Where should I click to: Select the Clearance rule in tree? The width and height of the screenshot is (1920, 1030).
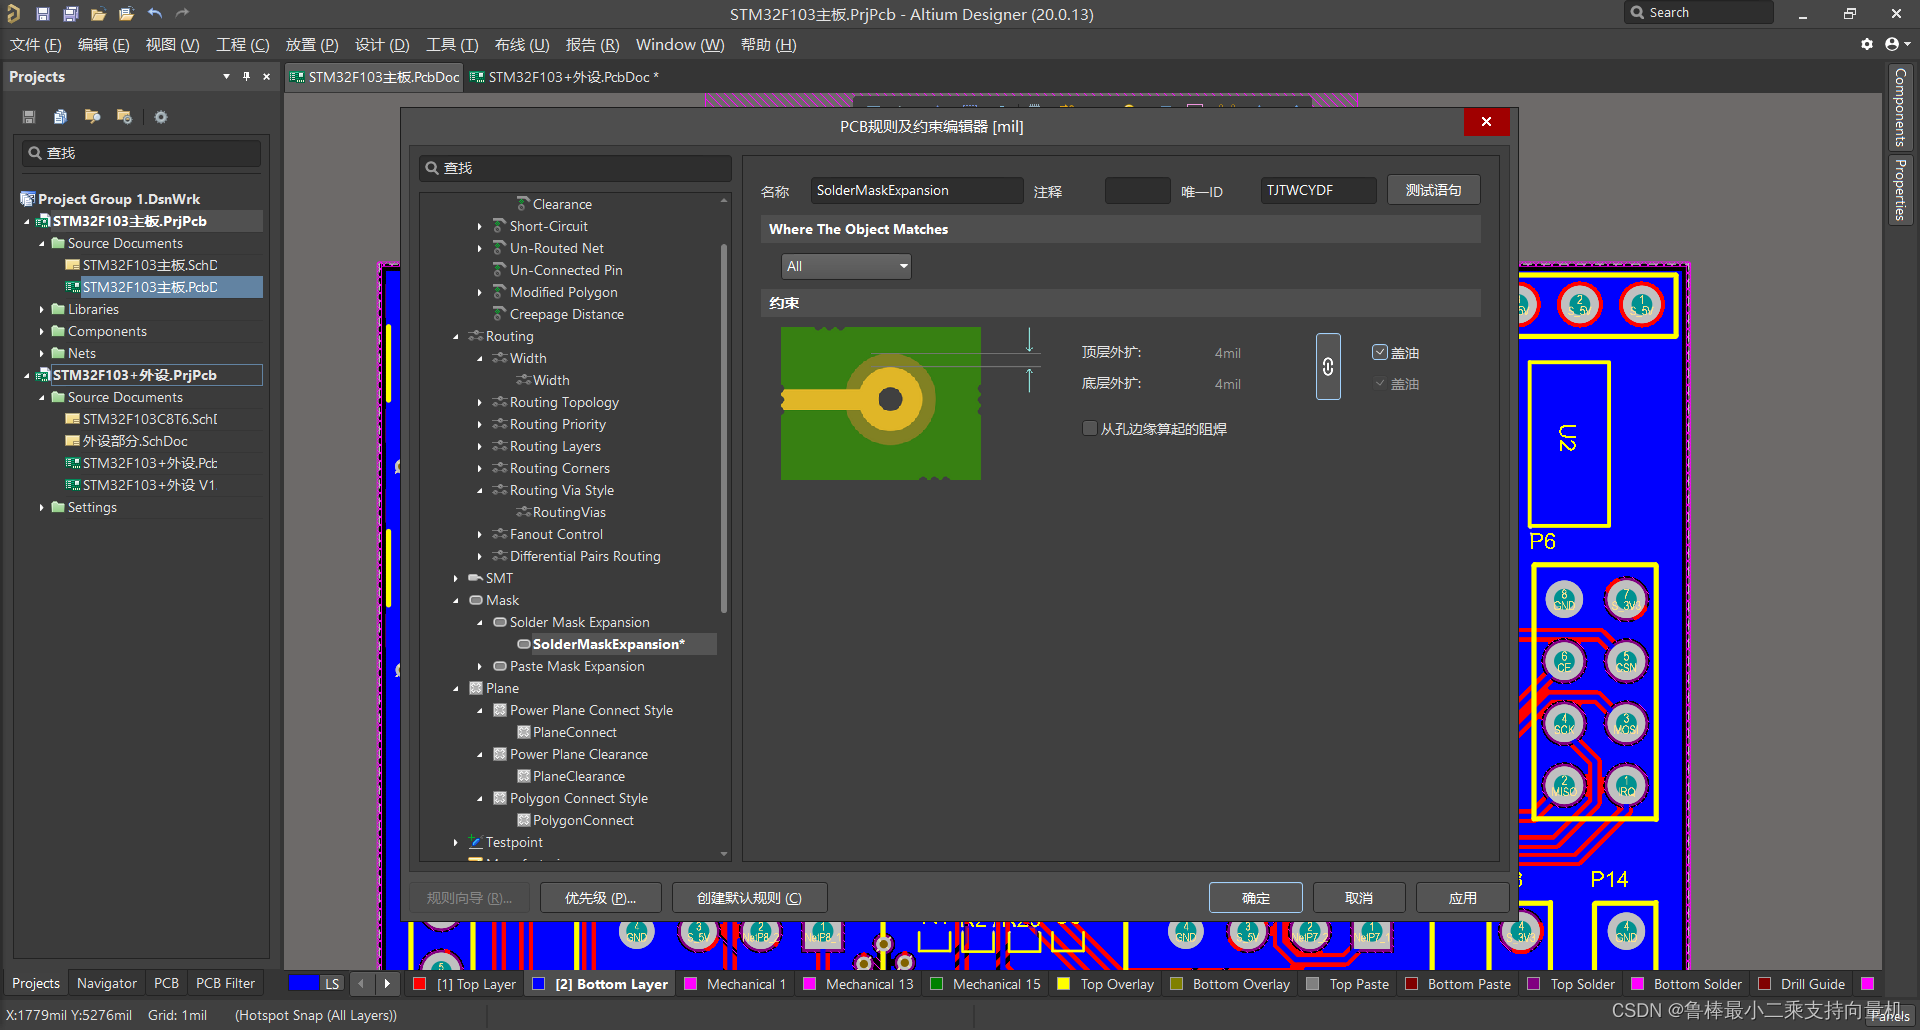coord(562,204)
